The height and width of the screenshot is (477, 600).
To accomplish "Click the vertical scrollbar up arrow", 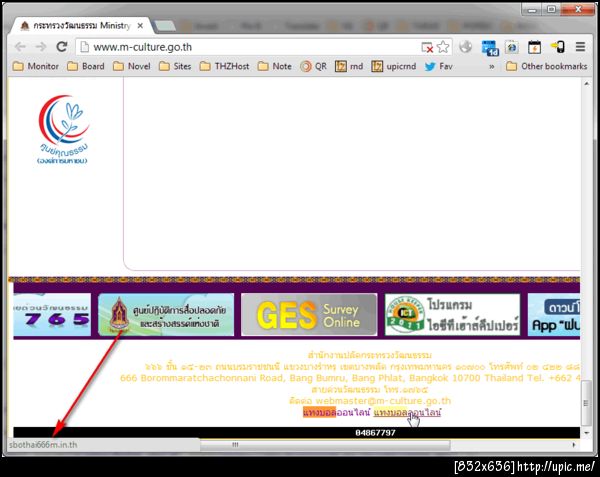I will 587,83.
